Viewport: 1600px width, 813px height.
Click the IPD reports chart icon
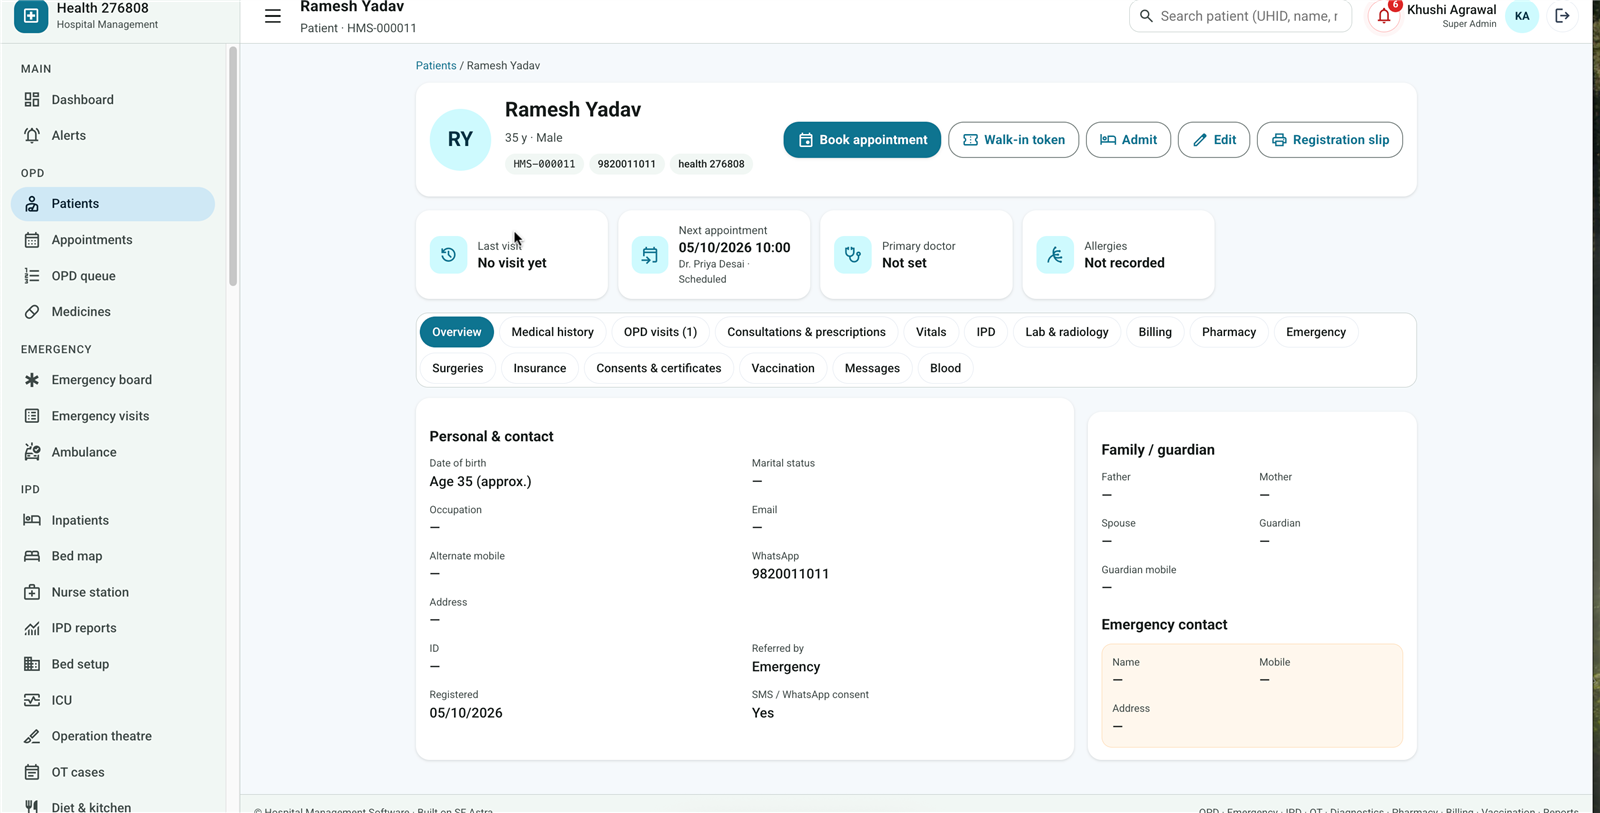click(x=32, y=628)
